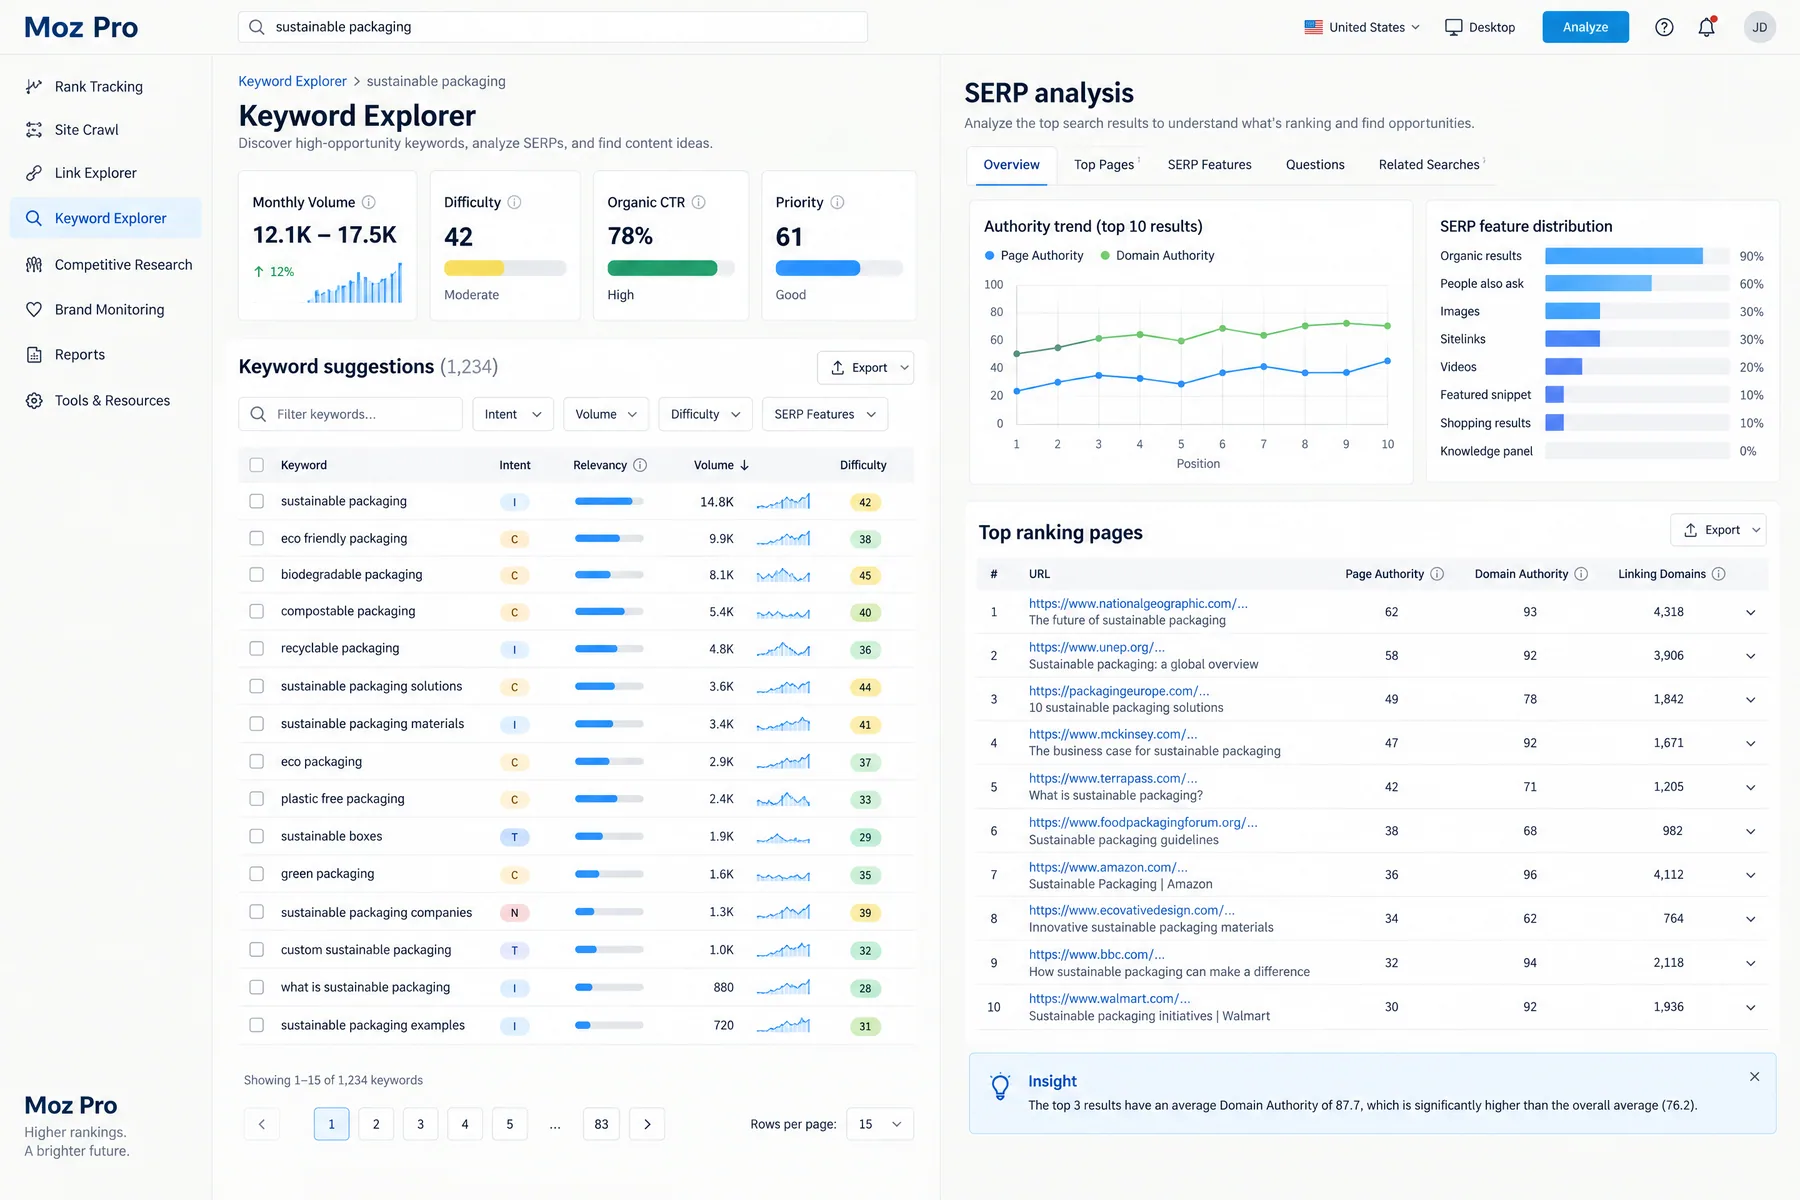Open Brand Monitoring in the sidebar
The height and width of the screenshot is (1200, 1800).
click(105, 310)
